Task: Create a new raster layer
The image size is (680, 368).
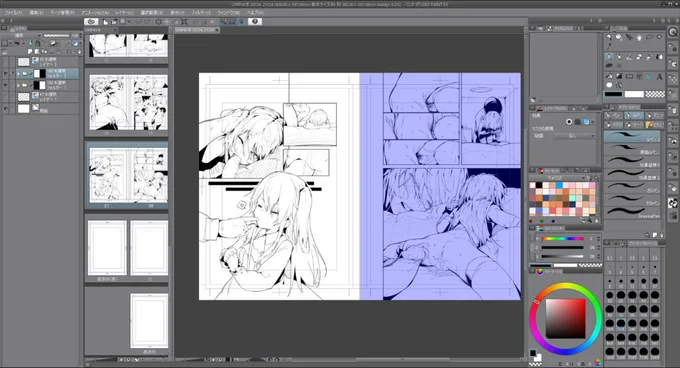Action: tap(30, 52)
